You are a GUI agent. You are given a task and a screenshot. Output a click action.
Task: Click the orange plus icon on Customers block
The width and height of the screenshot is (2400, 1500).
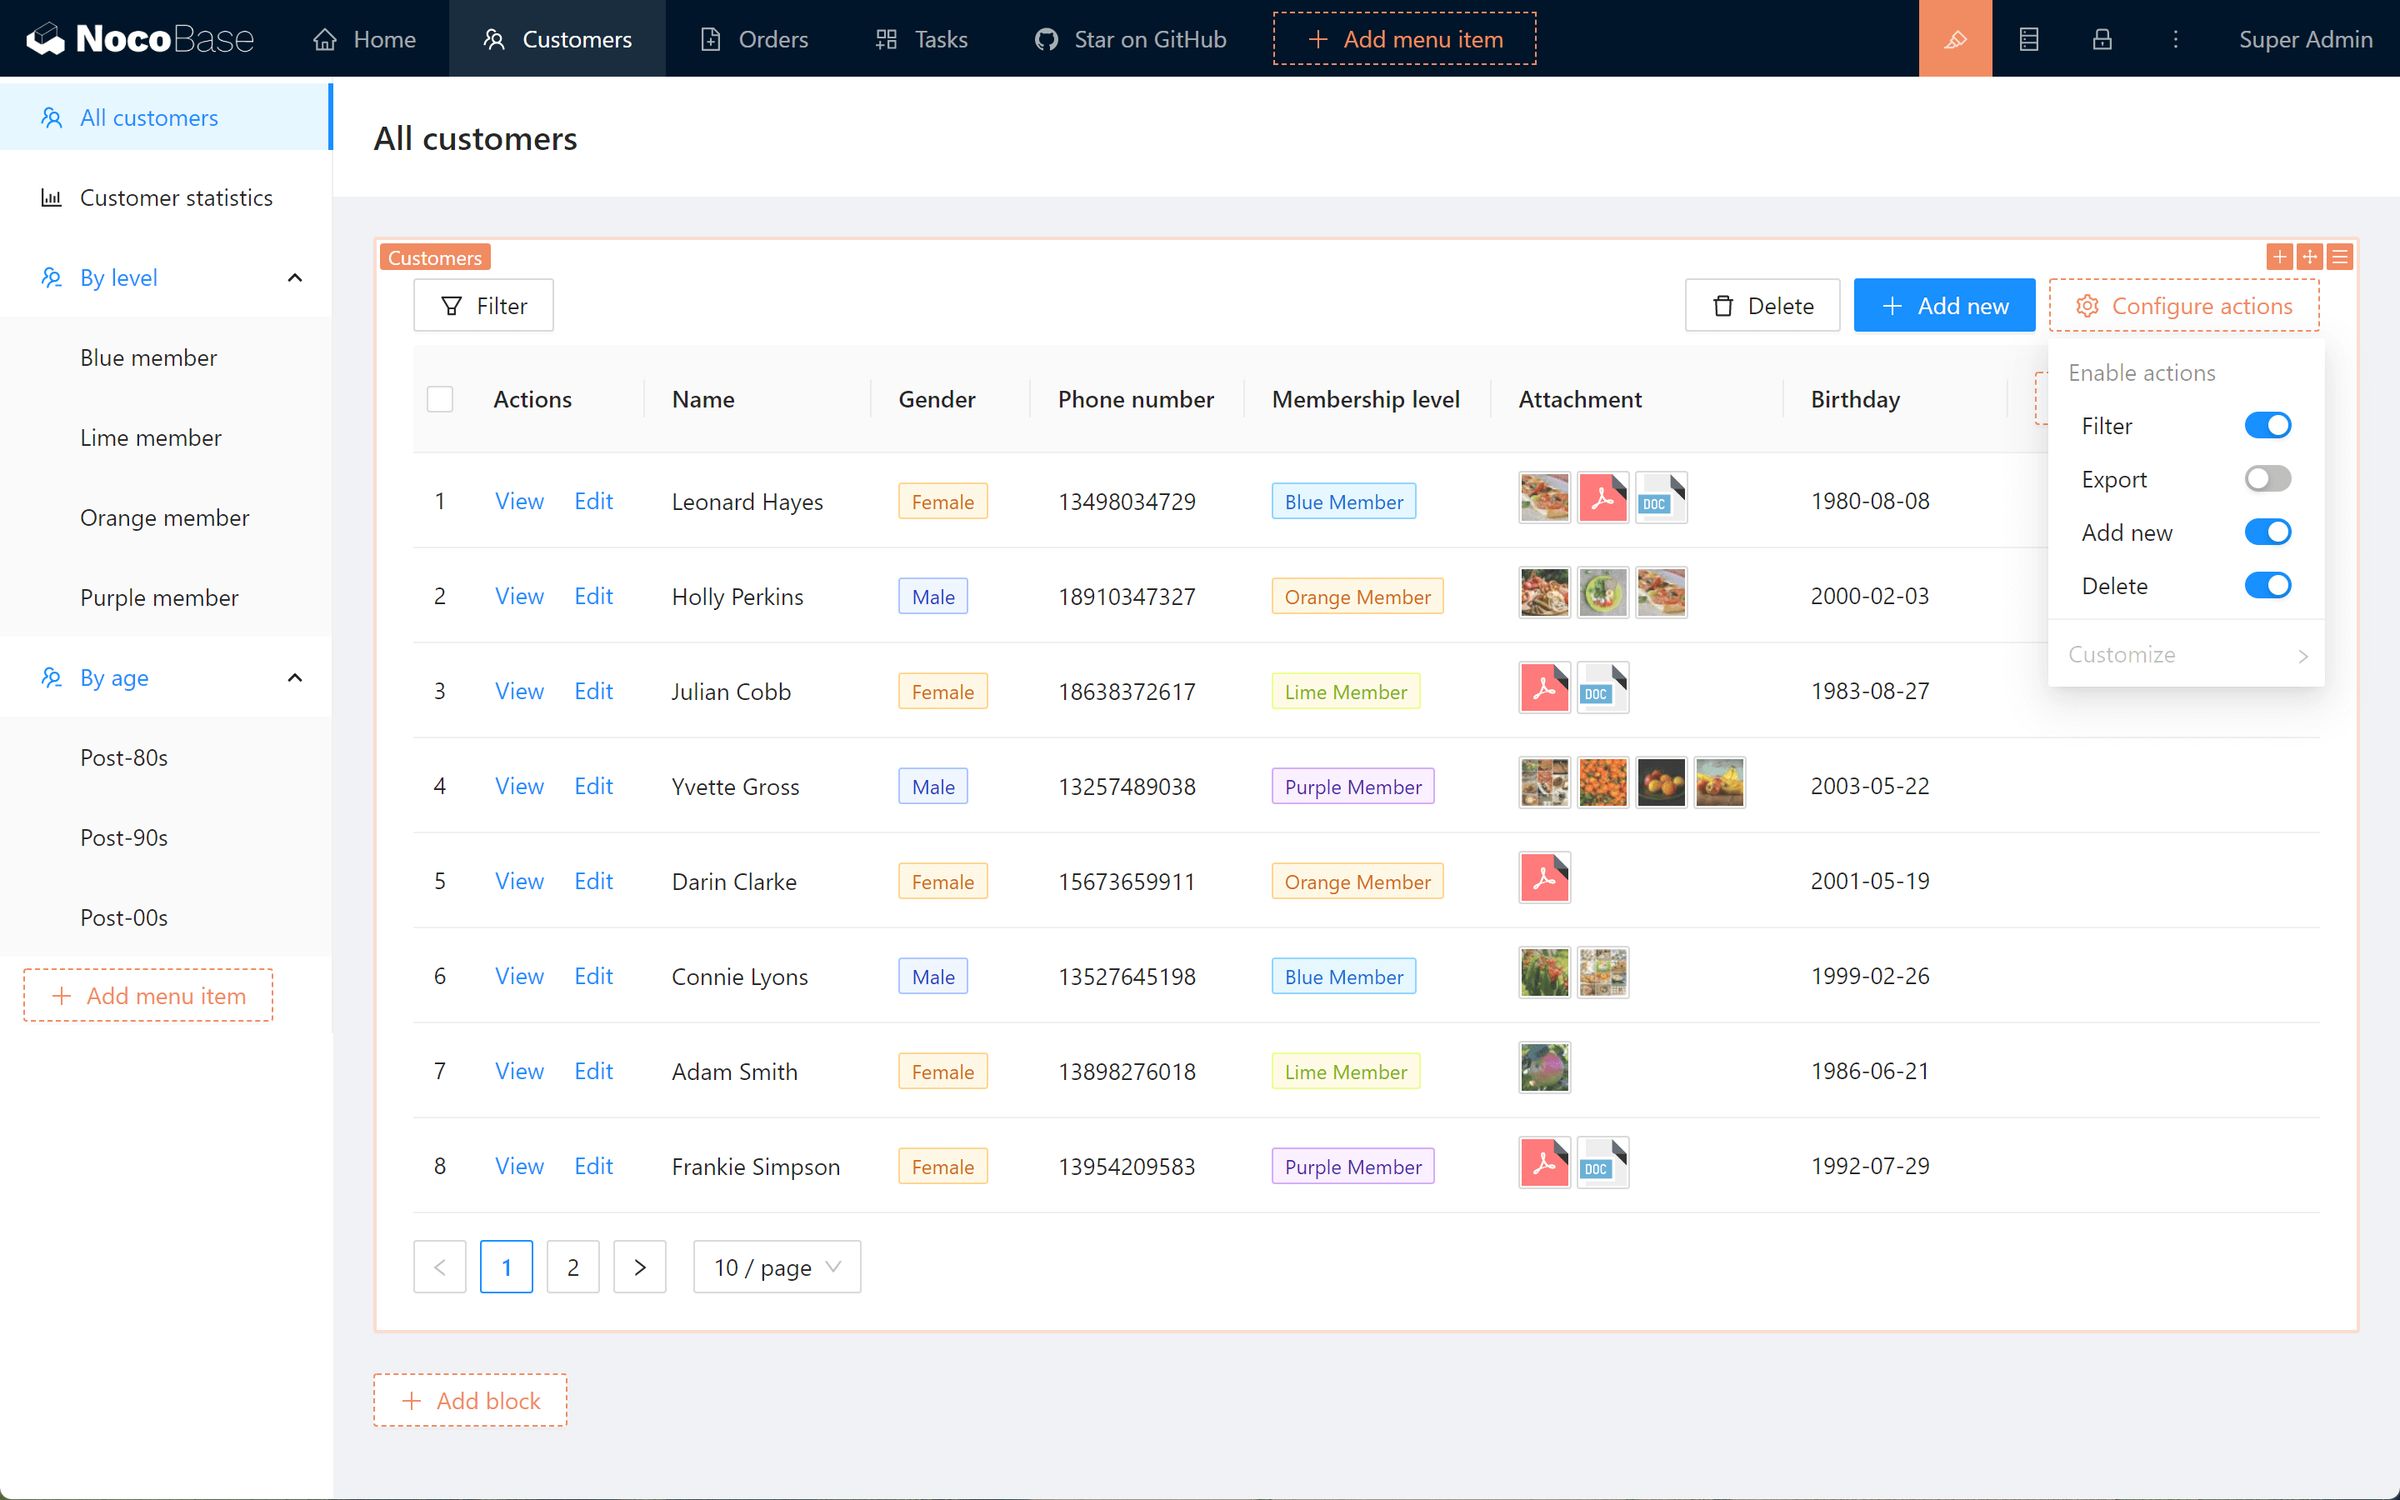click(x=2279, y=256)
